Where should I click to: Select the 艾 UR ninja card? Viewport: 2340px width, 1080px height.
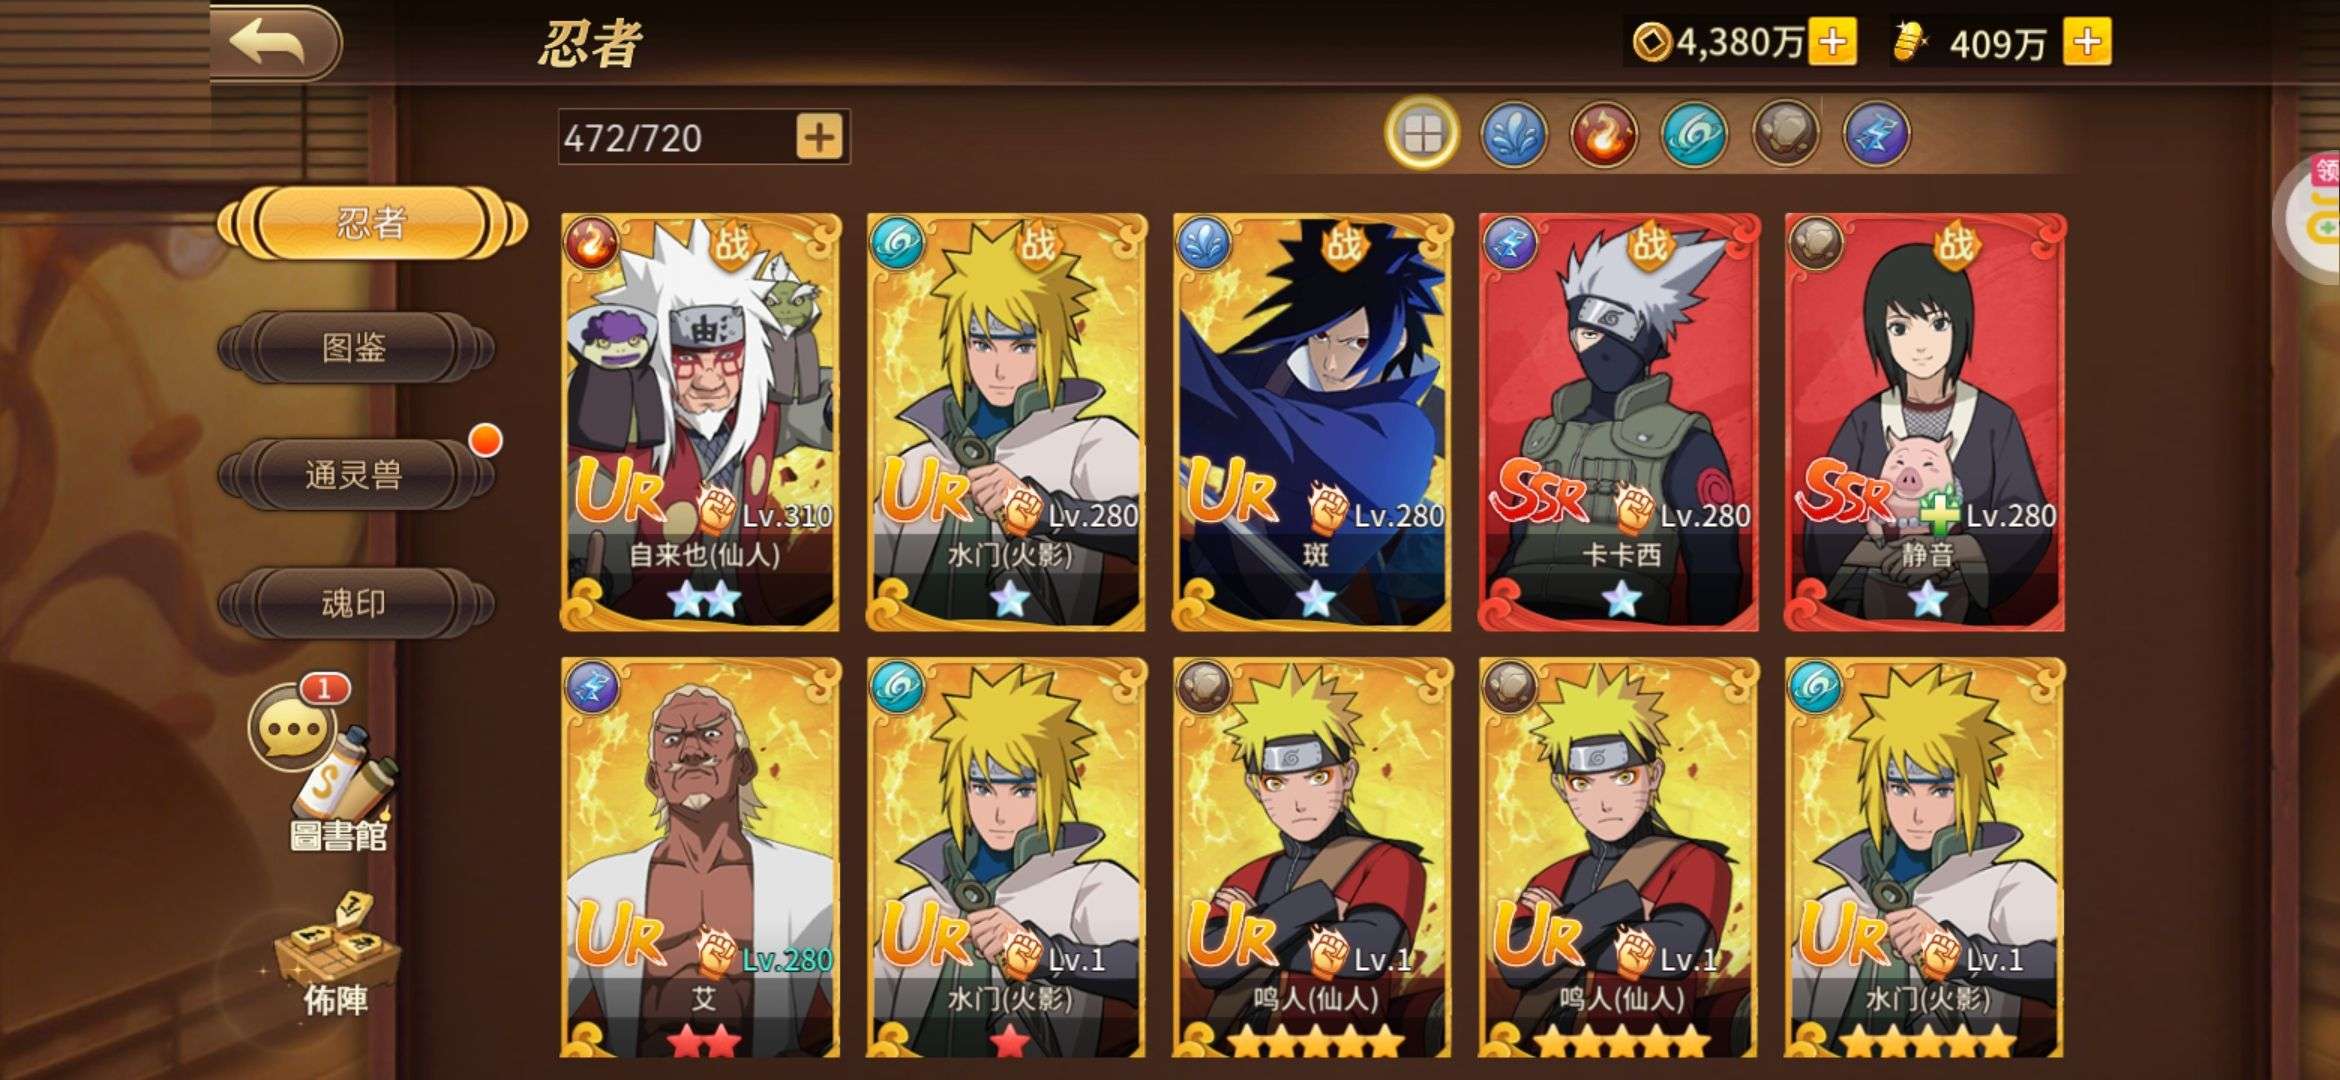pos(700,857)
